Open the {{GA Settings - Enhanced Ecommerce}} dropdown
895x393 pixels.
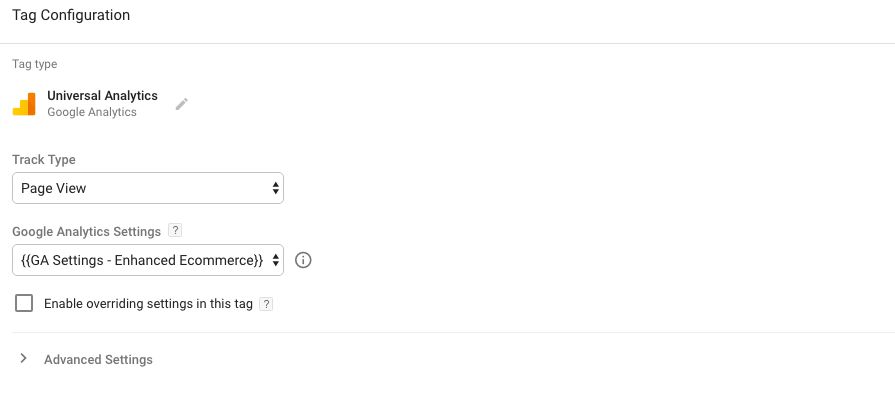[x=148, y=261]
